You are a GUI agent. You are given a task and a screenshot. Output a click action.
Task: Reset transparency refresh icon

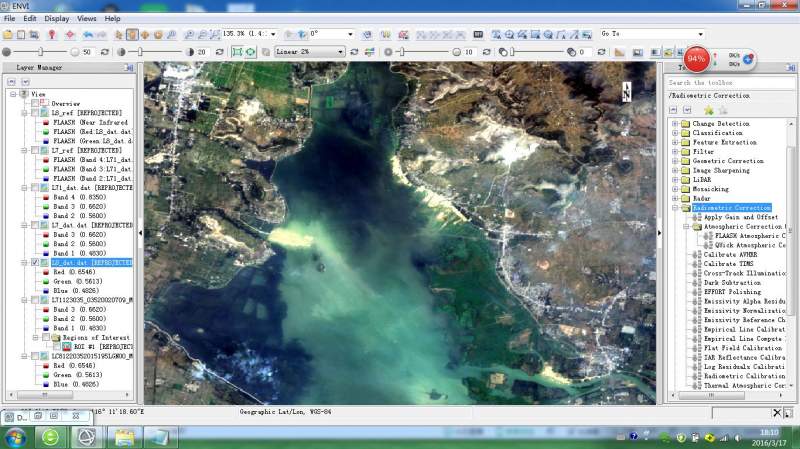click(602, 52)
